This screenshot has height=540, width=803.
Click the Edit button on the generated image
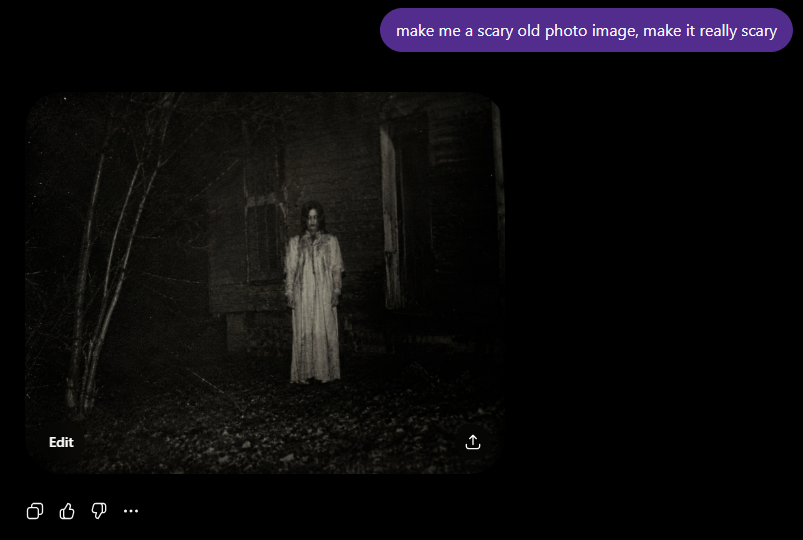click(x=61, y=442)
